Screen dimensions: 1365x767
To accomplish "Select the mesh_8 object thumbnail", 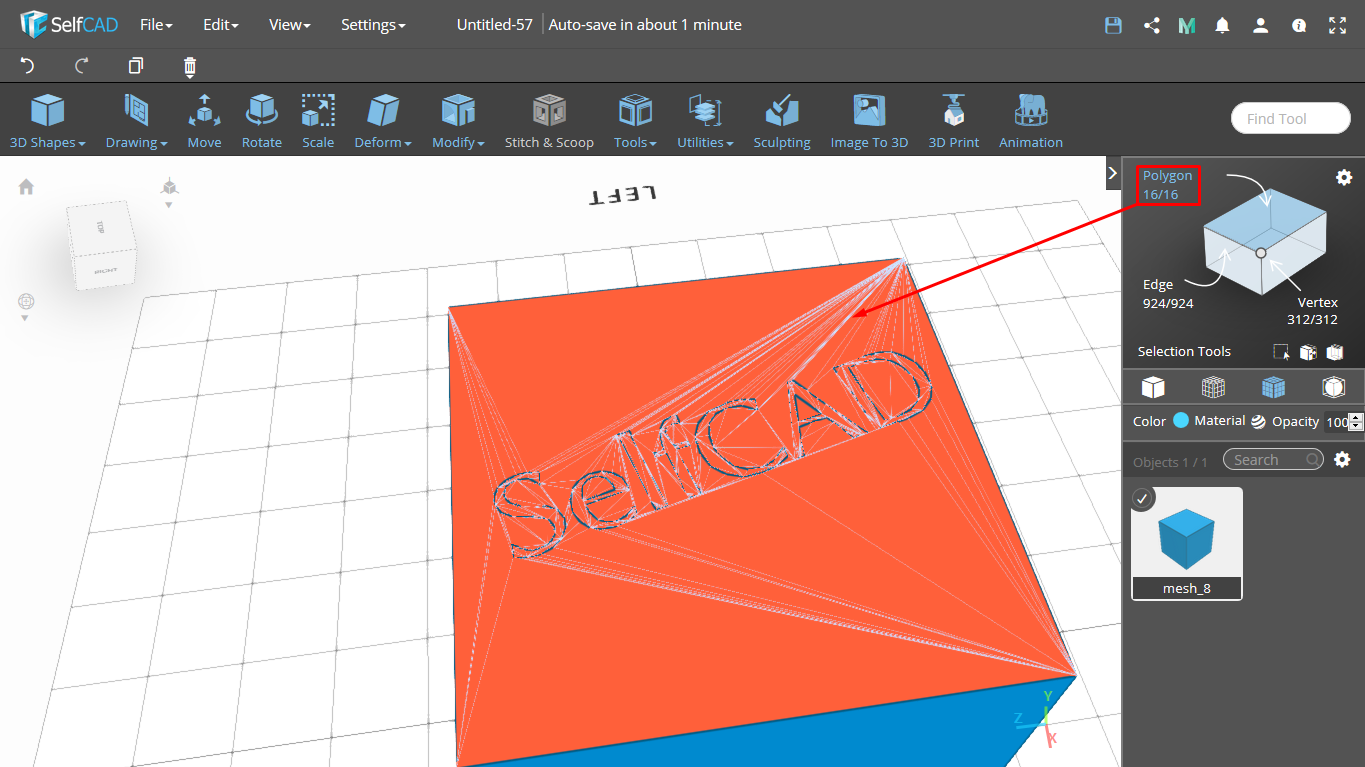I will [1187, 543].
